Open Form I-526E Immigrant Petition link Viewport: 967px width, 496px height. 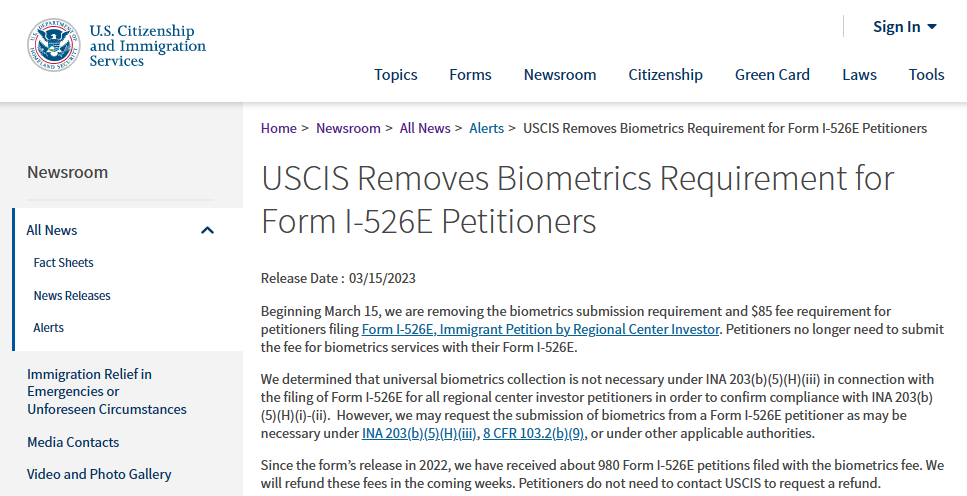(540, 329)
